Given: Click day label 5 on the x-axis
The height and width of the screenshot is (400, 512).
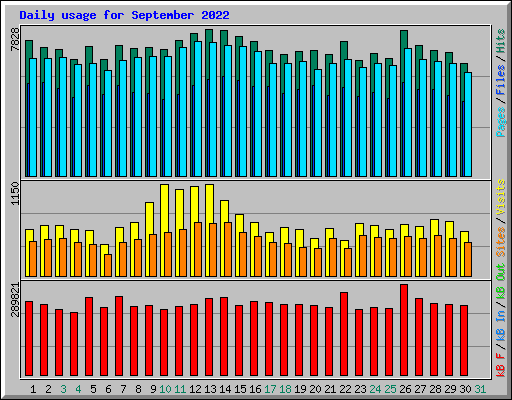Looking at the screenshot, I should [x=93, y=389].
